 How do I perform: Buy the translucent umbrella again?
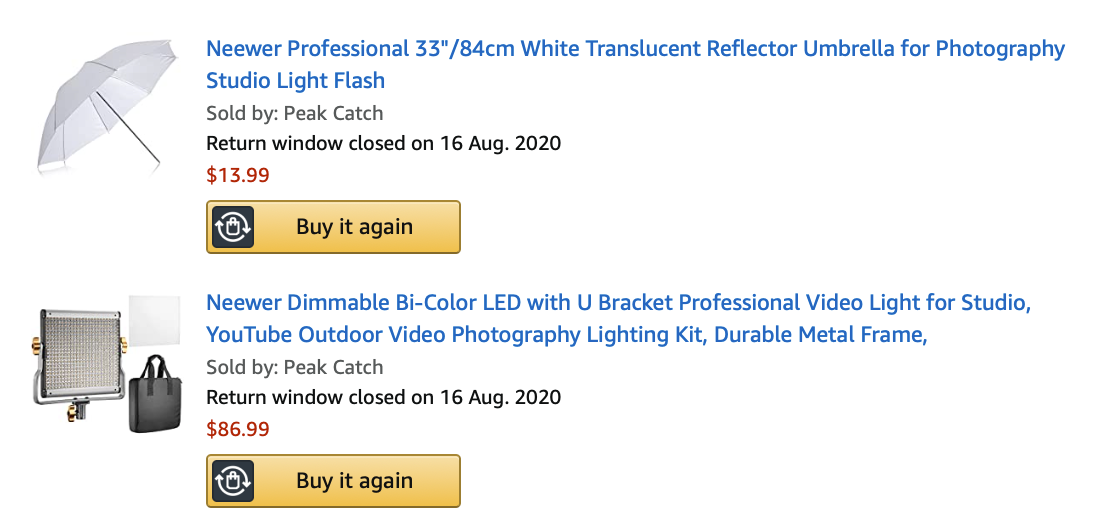333,227
